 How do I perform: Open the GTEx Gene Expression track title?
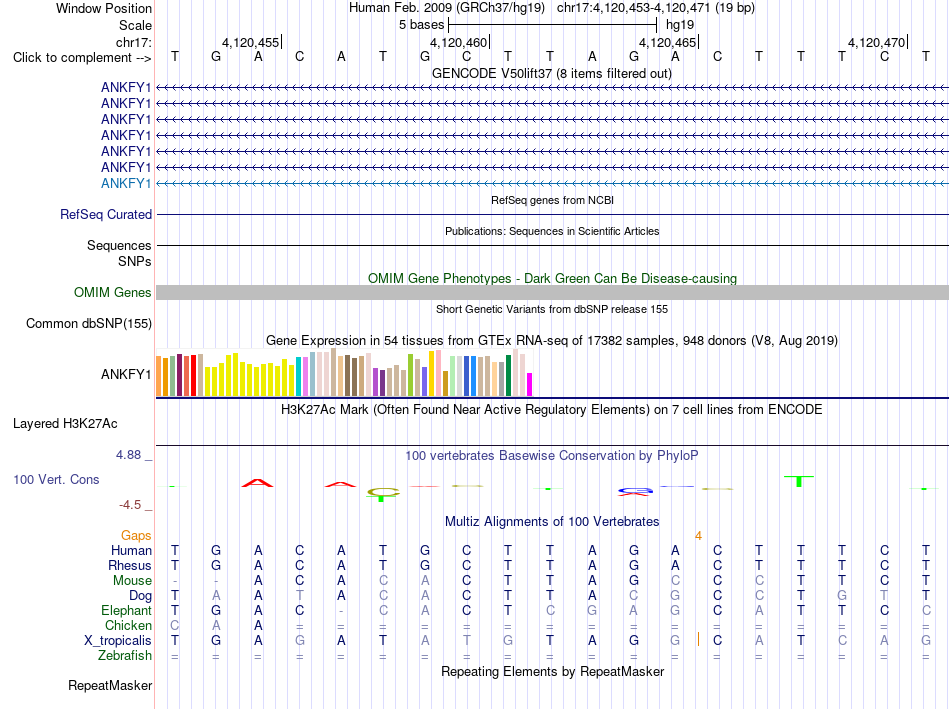552,341
